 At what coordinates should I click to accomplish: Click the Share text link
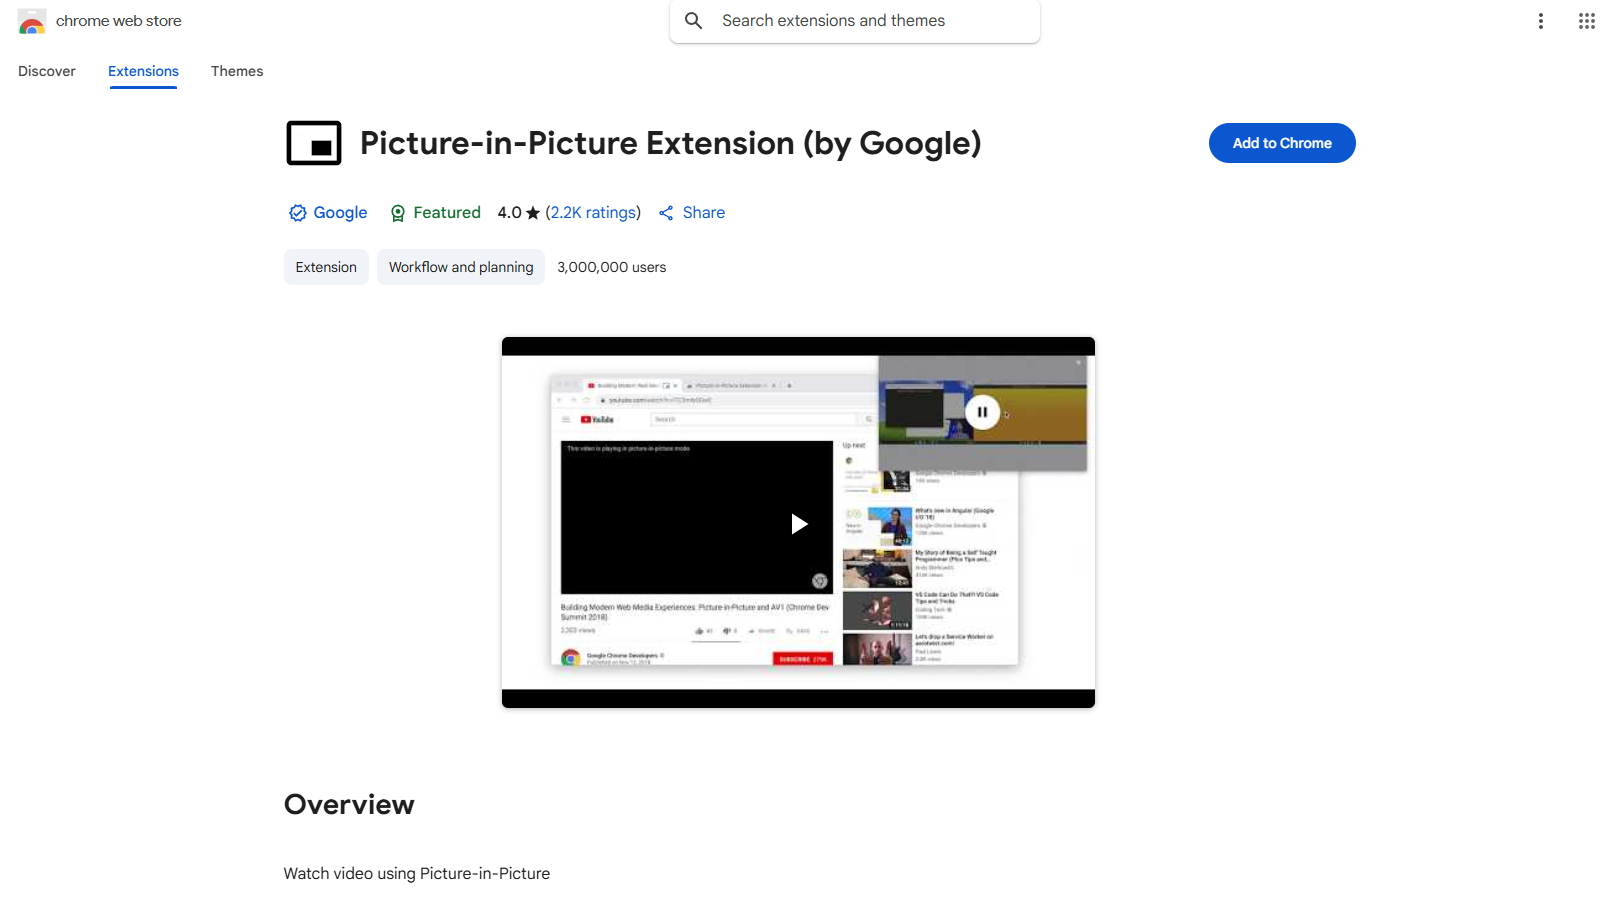(x=703, y=212)
